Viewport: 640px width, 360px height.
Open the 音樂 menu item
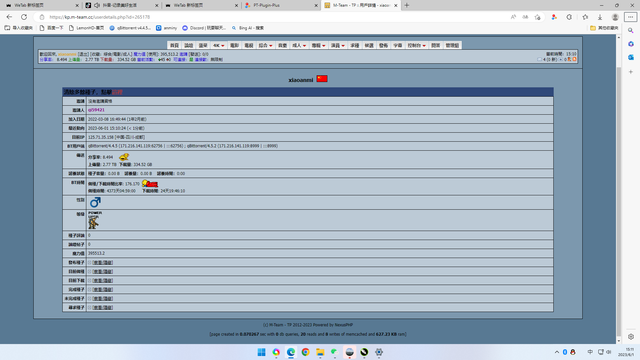282,45
